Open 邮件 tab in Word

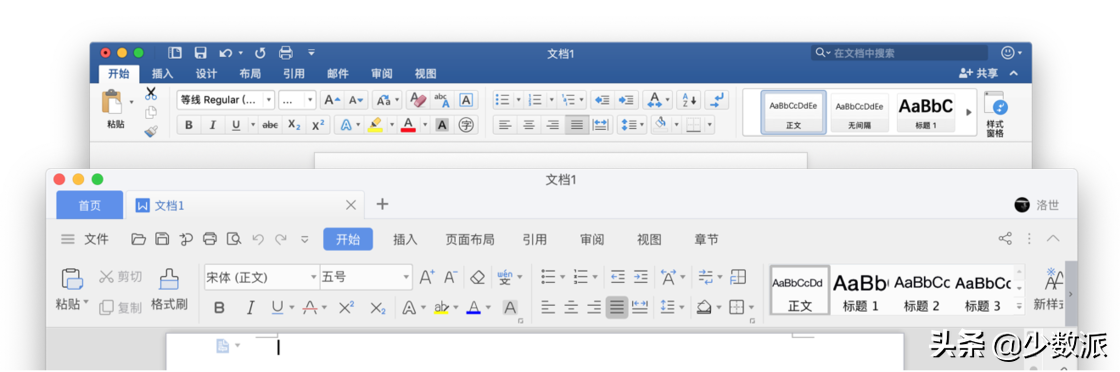tap(338, 74)
